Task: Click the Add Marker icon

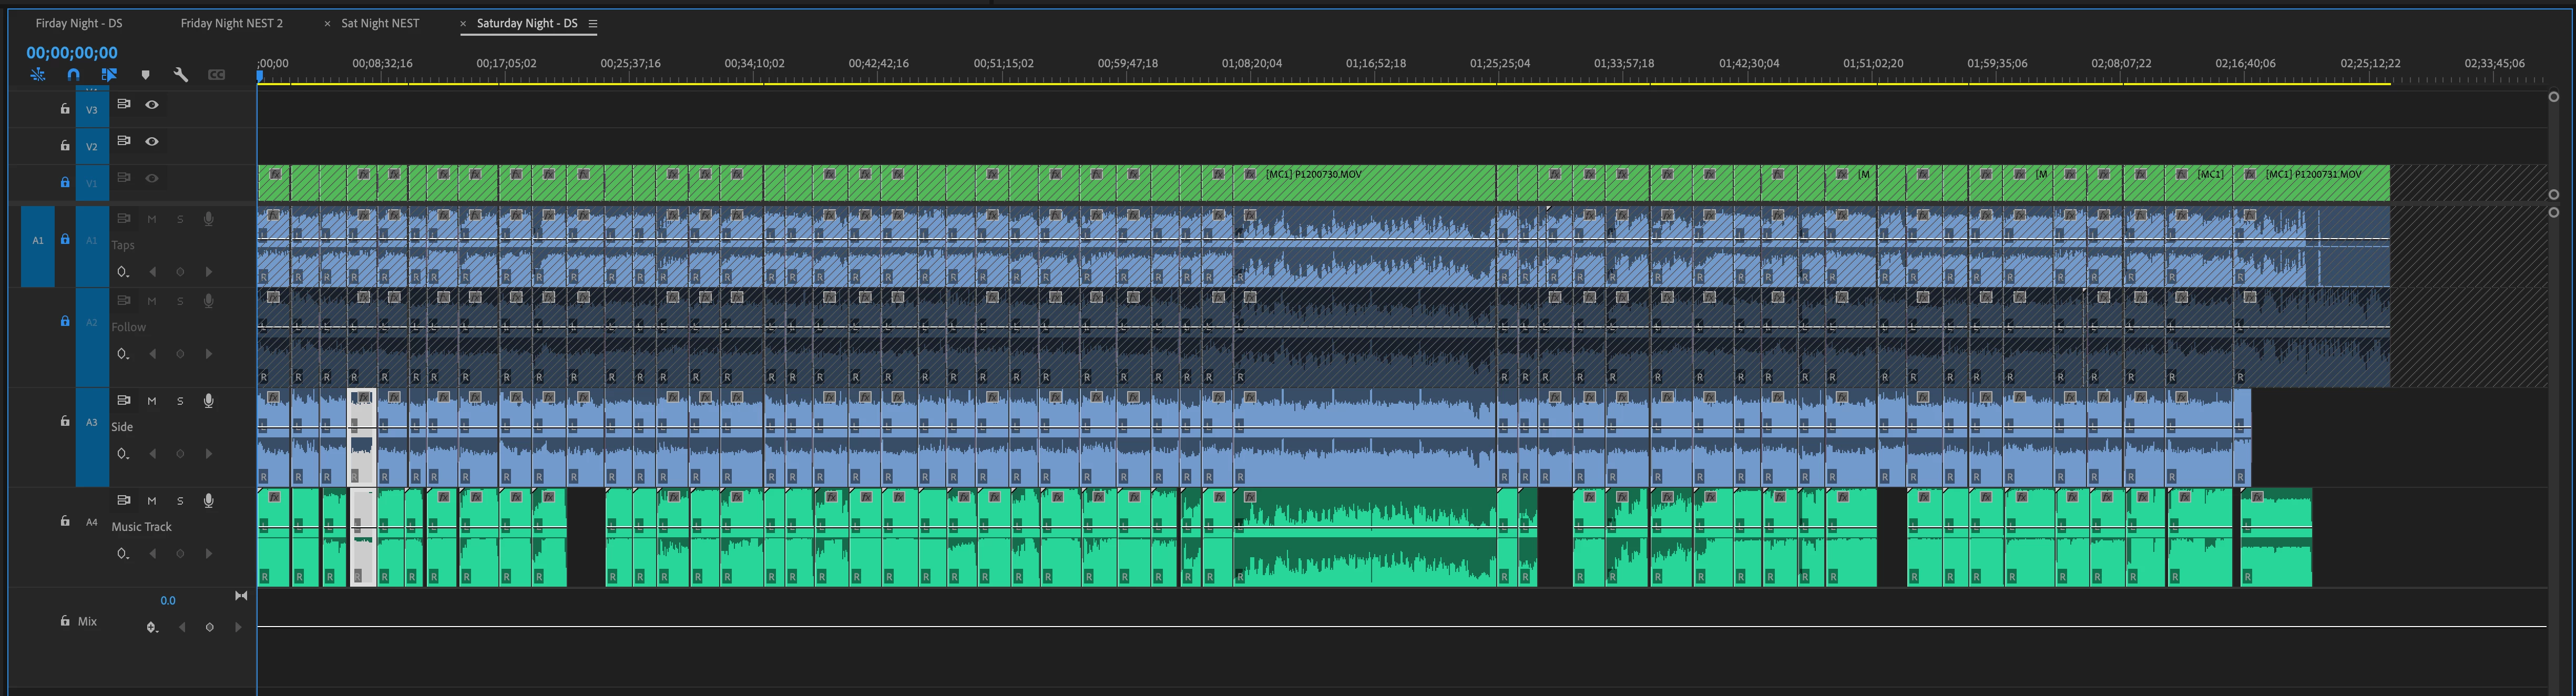Action: coord(145,75)
